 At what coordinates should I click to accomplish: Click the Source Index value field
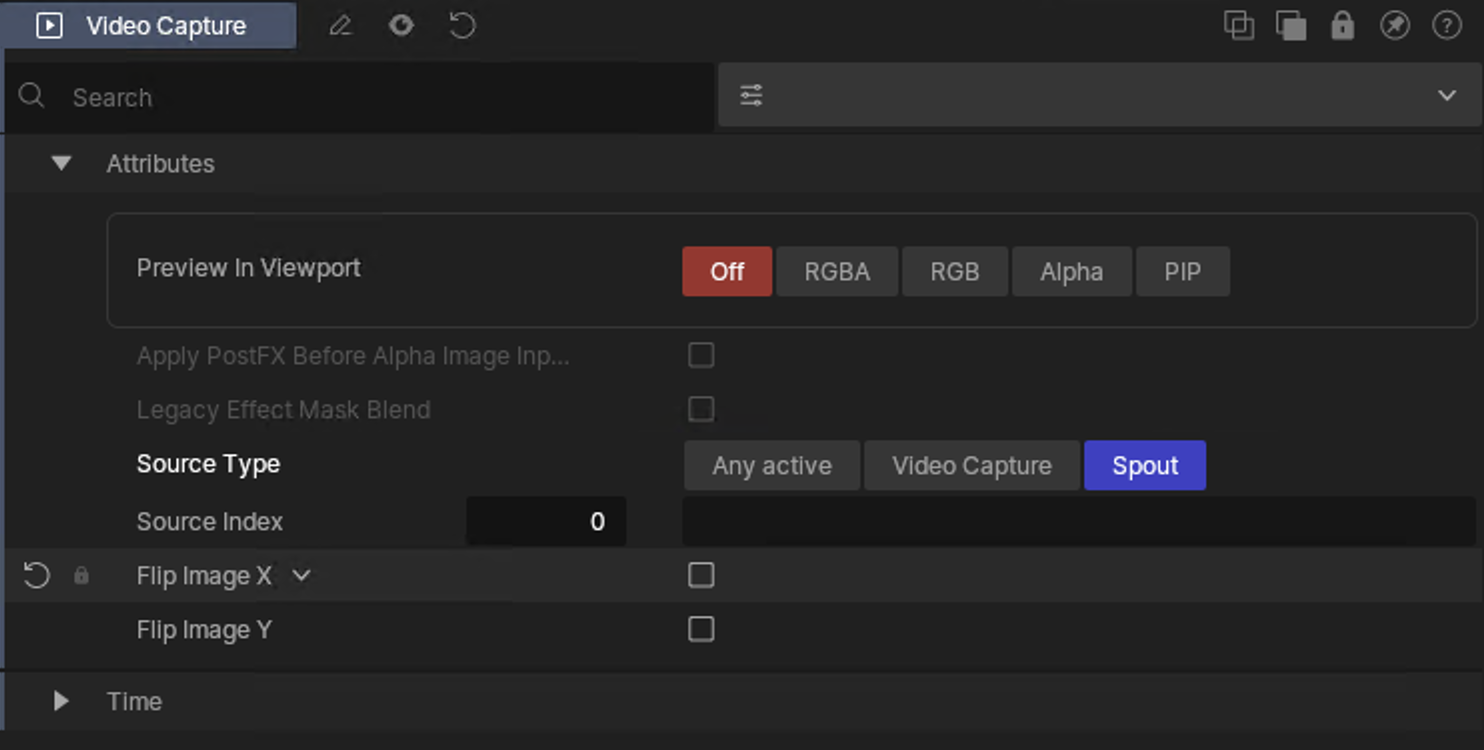pyautogui.click(x=546, y=522)
